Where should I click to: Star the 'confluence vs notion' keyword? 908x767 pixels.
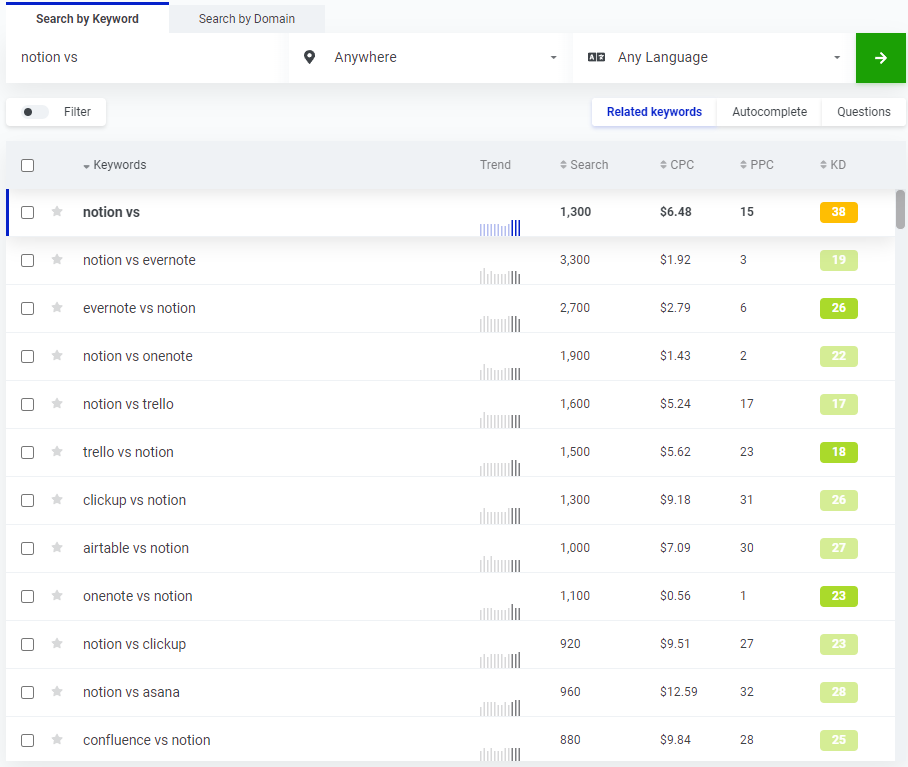click(x=57, y=740)
